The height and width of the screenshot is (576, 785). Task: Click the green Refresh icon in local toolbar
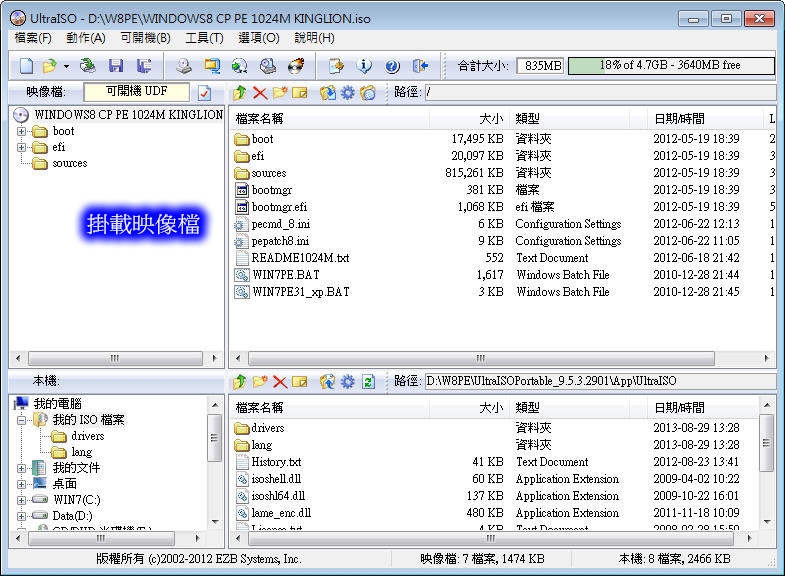point(368,382)
